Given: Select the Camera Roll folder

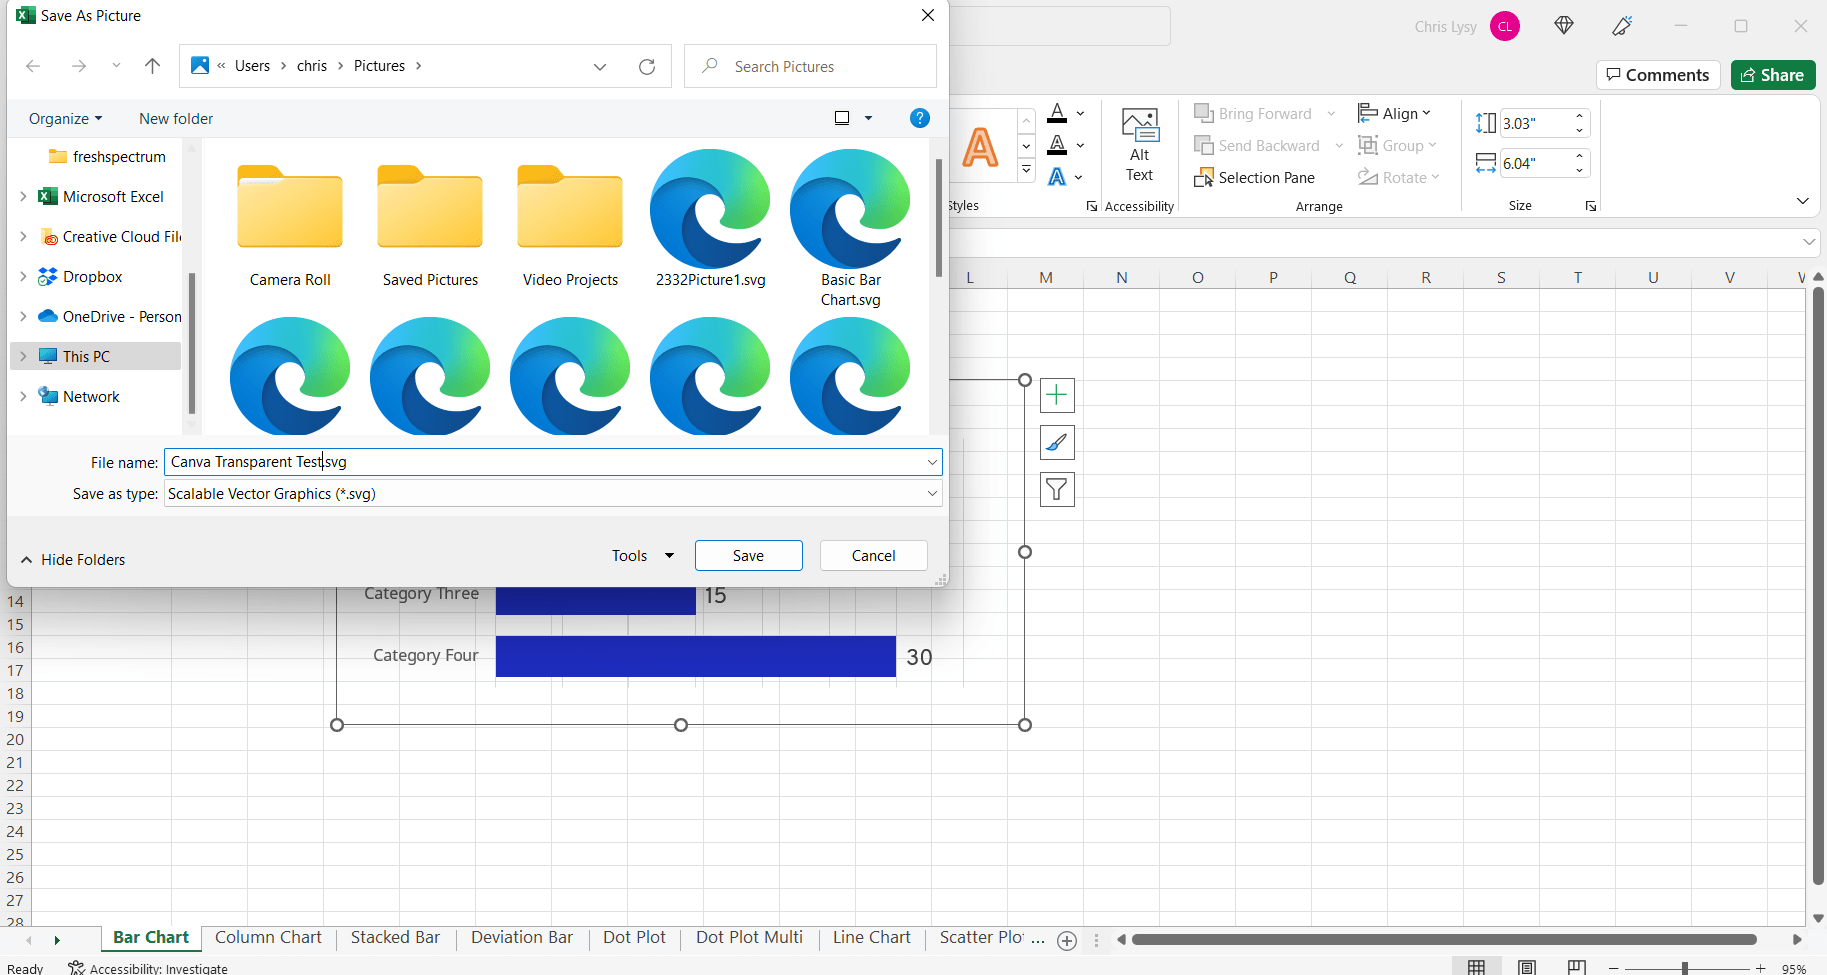Looking at the screenshot, I should (x=290, y=220).
